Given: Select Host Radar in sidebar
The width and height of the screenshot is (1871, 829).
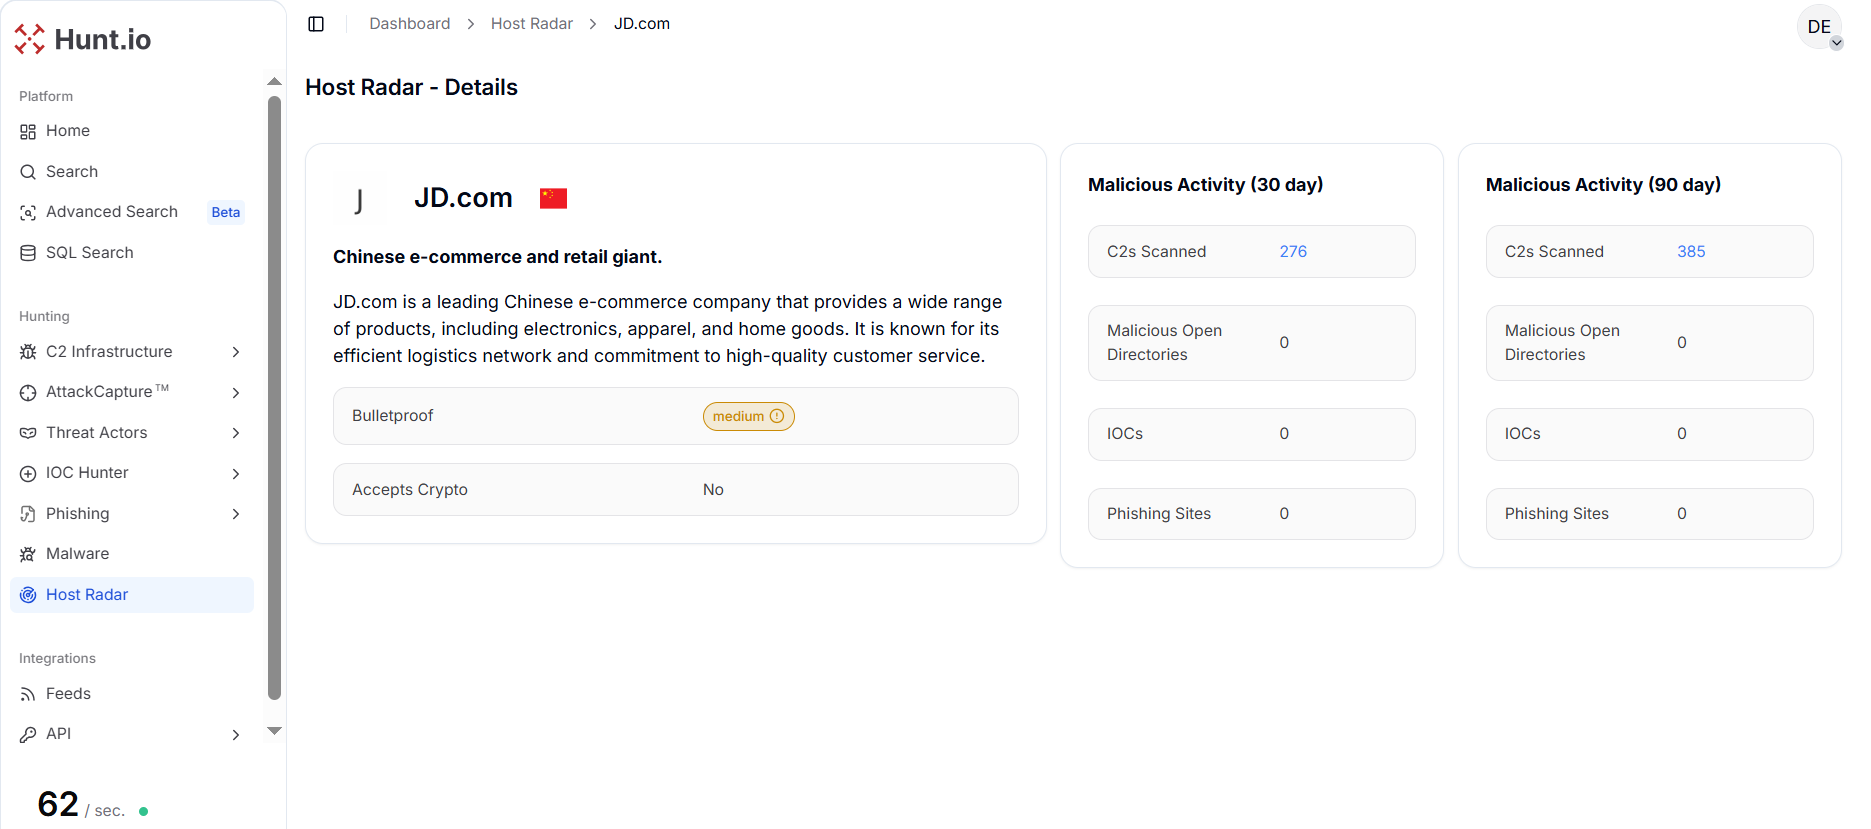Looking at the screenshot, I should click(87, 595).
